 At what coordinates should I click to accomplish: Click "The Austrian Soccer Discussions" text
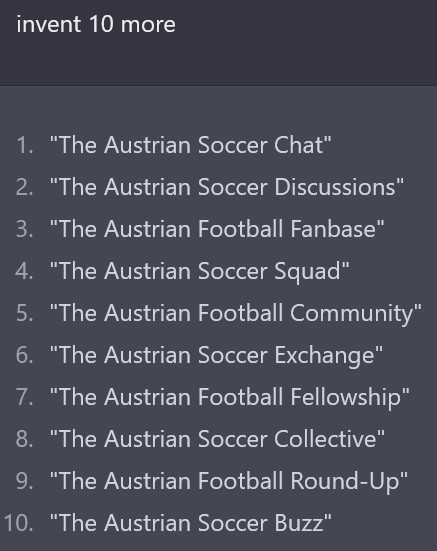click(227, 187)
